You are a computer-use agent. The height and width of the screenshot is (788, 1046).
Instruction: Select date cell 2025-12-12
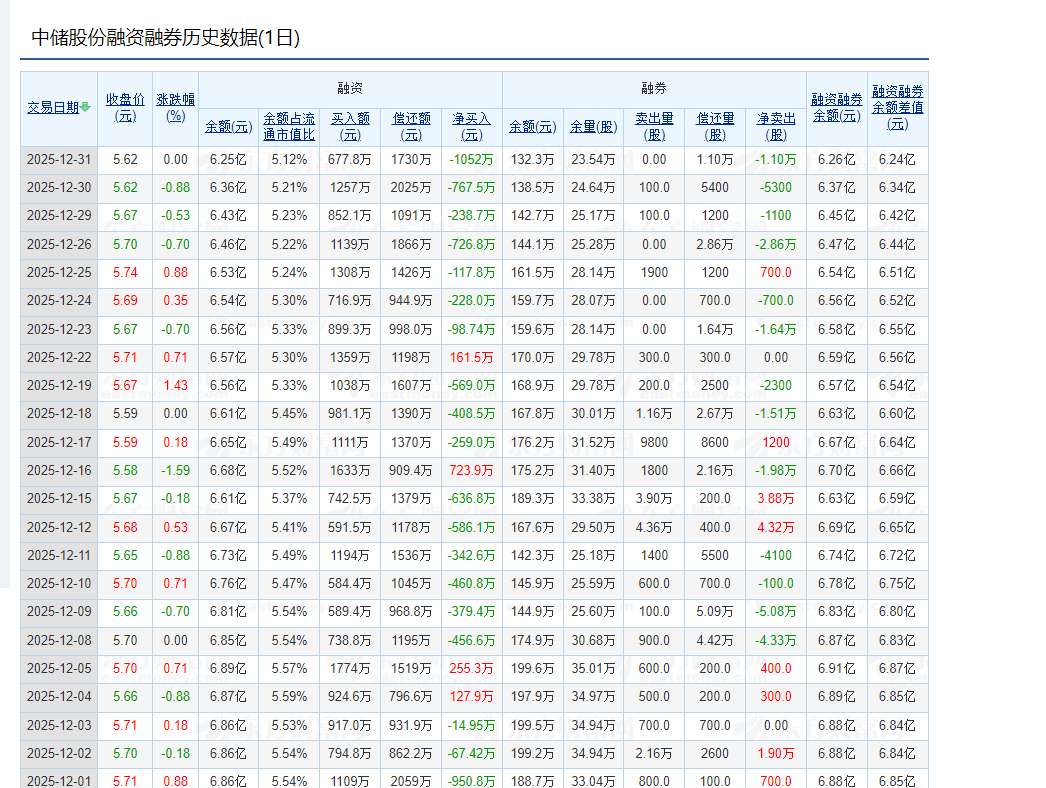click(x=59, y=527)
